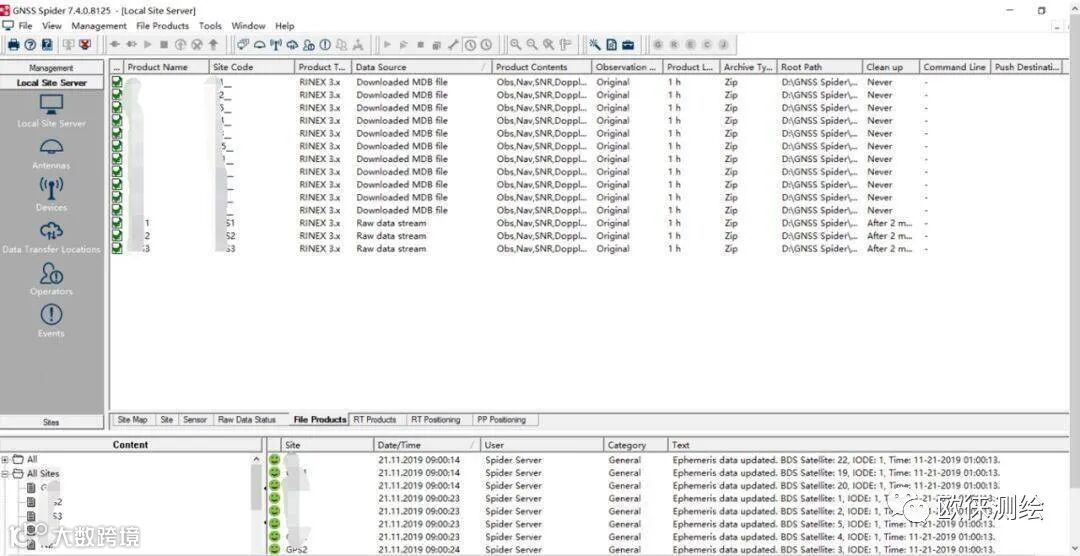The image size is (1080, 556).
Task: Open the Tools menu
Action: pyautogui.click(x=210, y=25)
